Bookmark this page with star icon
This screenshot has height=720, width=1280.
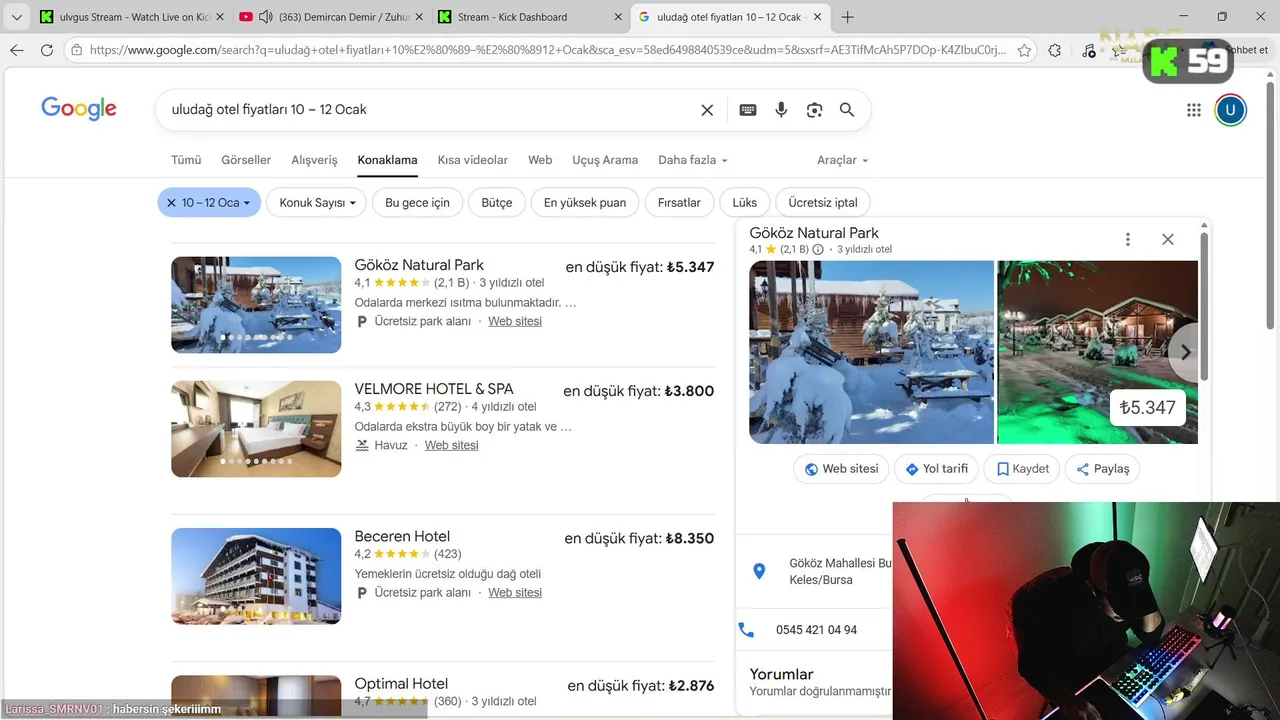pos(1024,50)
